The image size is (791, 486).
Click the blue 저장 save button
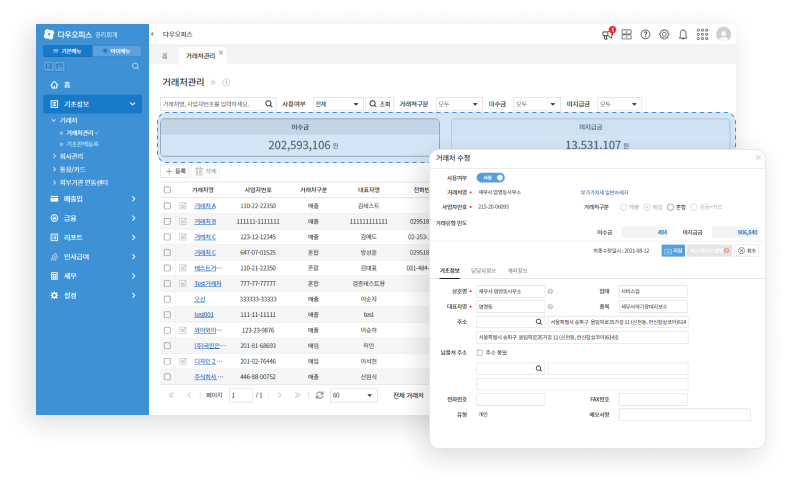[673, 251]
